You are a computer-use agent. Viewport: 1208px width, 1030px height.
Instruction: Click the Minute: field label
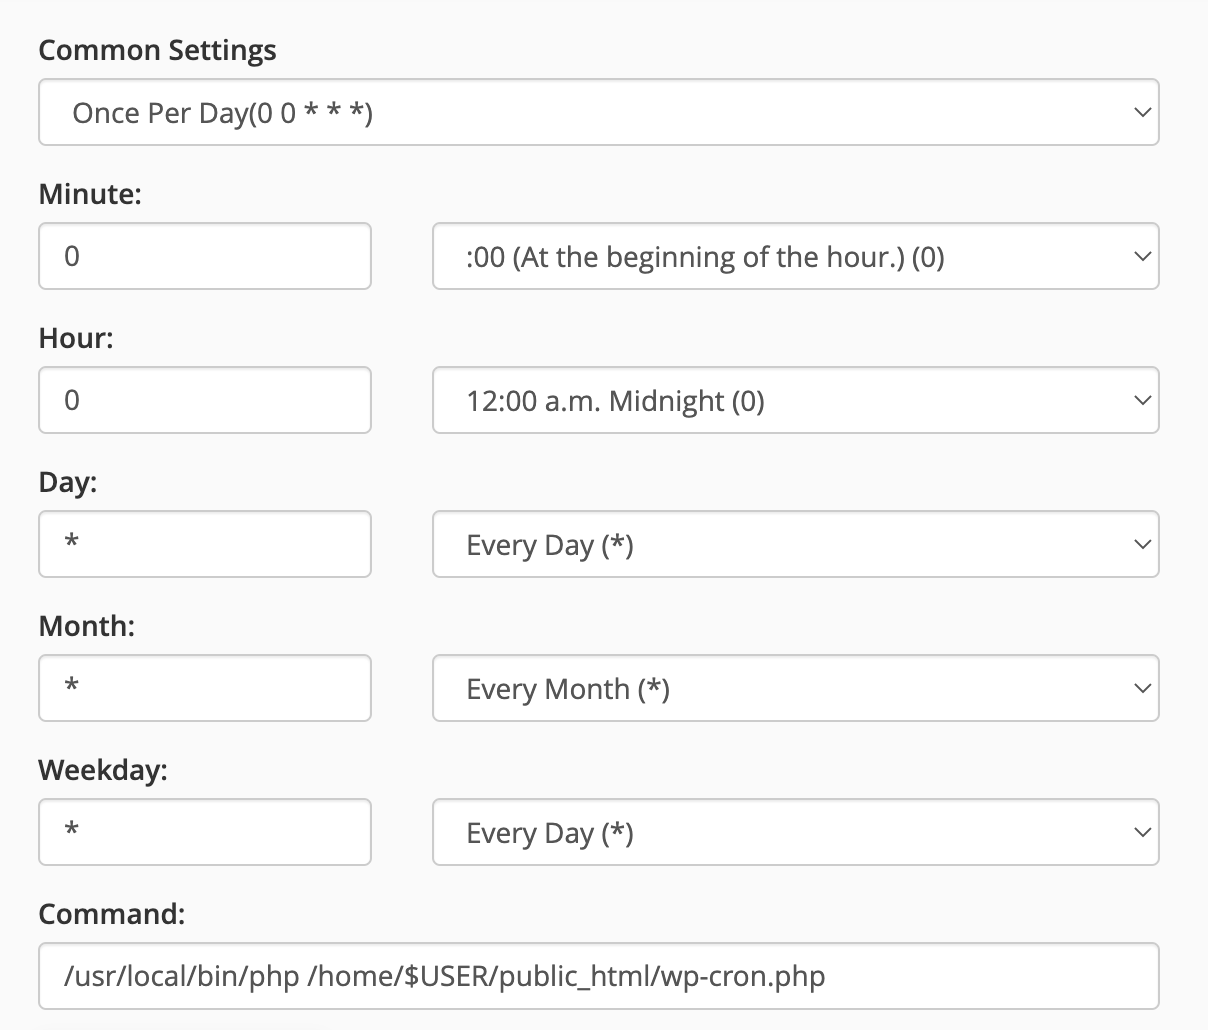pyautogui.click(x=90, y=194)
